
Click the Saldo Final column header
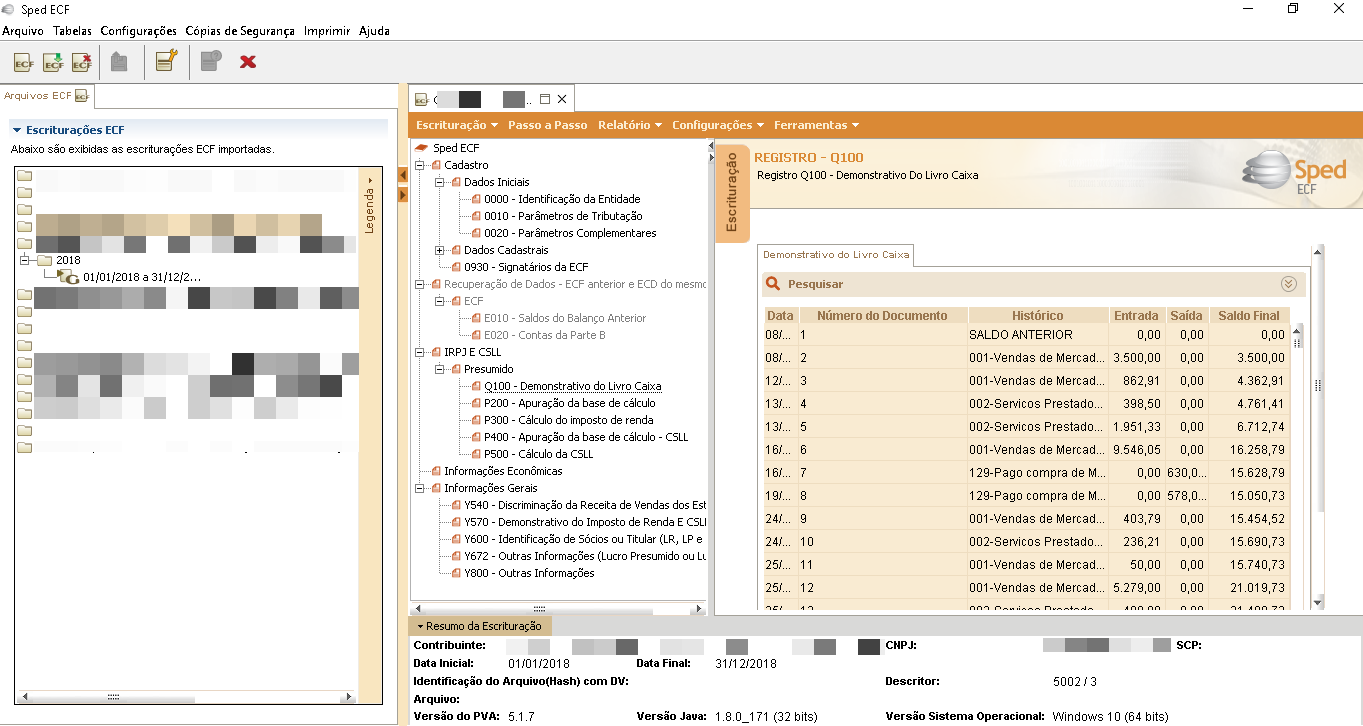click(1249, 316)
